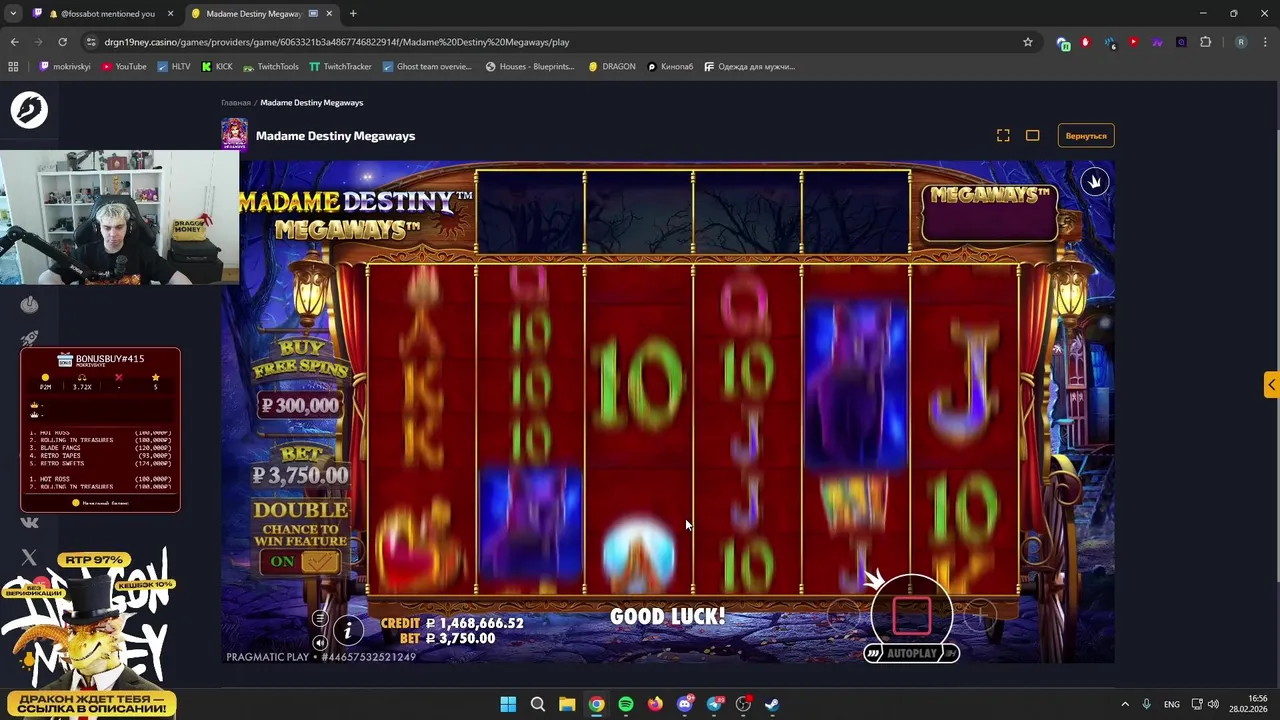Open Windows taskbar search
Screen dimensions: 1280x720
537,704
